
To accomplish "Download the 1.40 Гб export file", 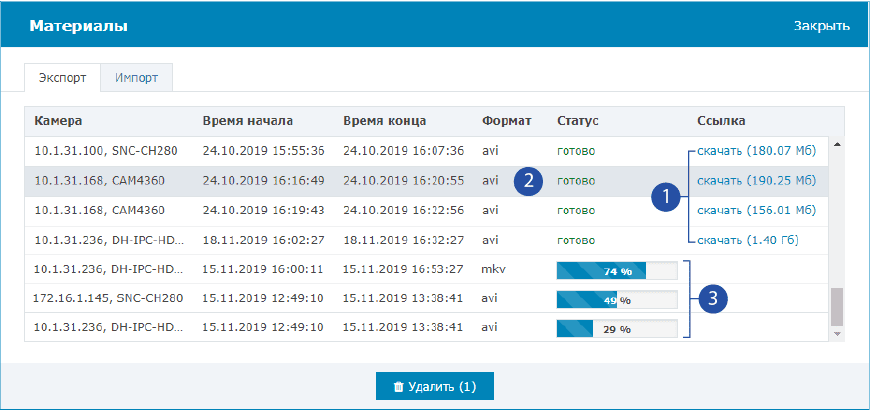I will [747, 240].
